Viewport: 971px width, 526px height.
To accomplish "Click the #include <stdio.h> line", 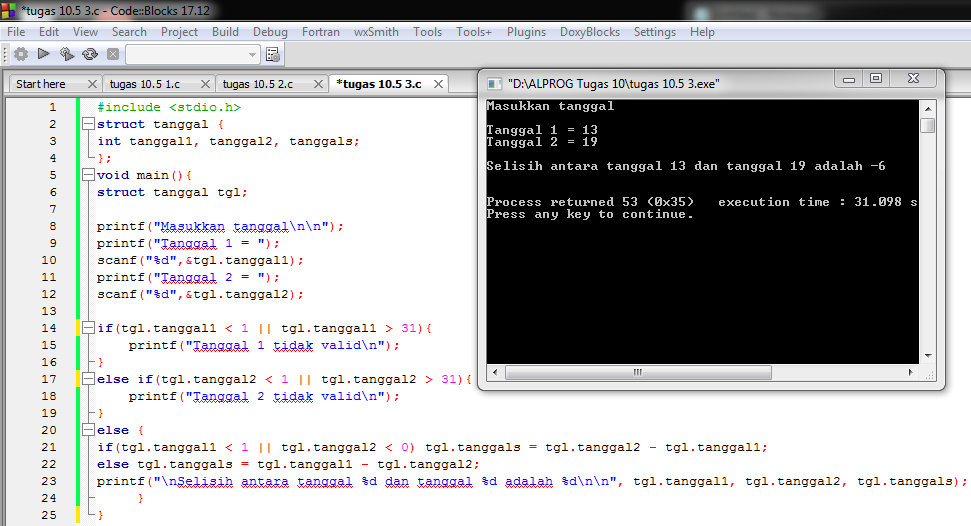I will (x=169, y=107).
